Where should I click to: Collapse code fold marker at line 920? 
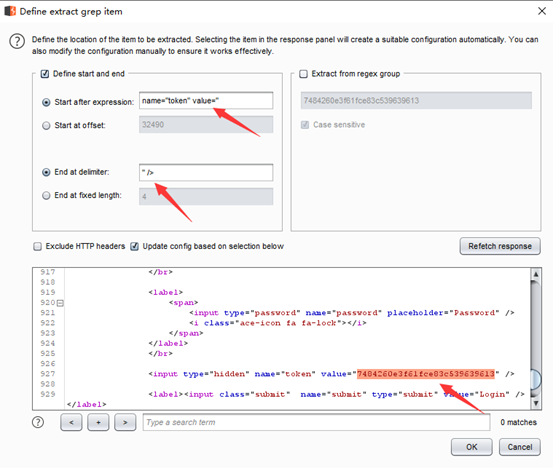60,303
